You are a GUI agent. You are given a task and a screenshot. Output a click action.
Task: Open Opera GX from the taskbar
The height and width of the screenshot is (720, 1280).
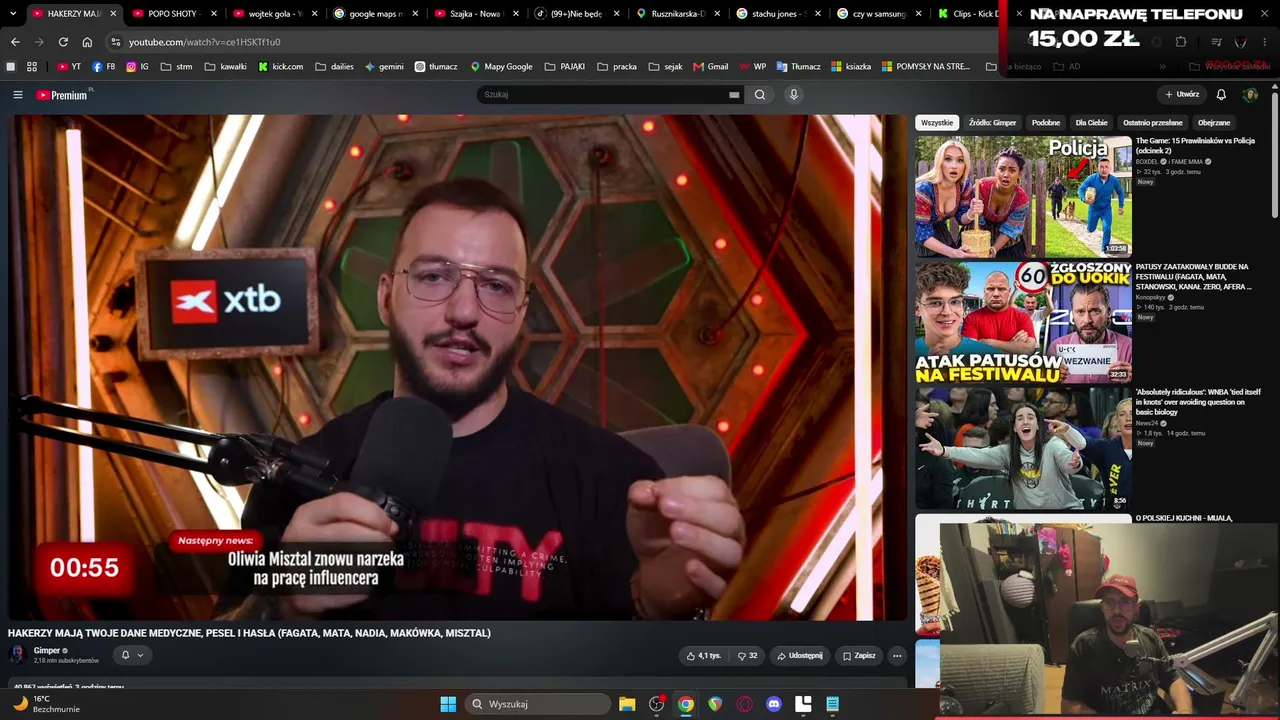click(744, 704)
